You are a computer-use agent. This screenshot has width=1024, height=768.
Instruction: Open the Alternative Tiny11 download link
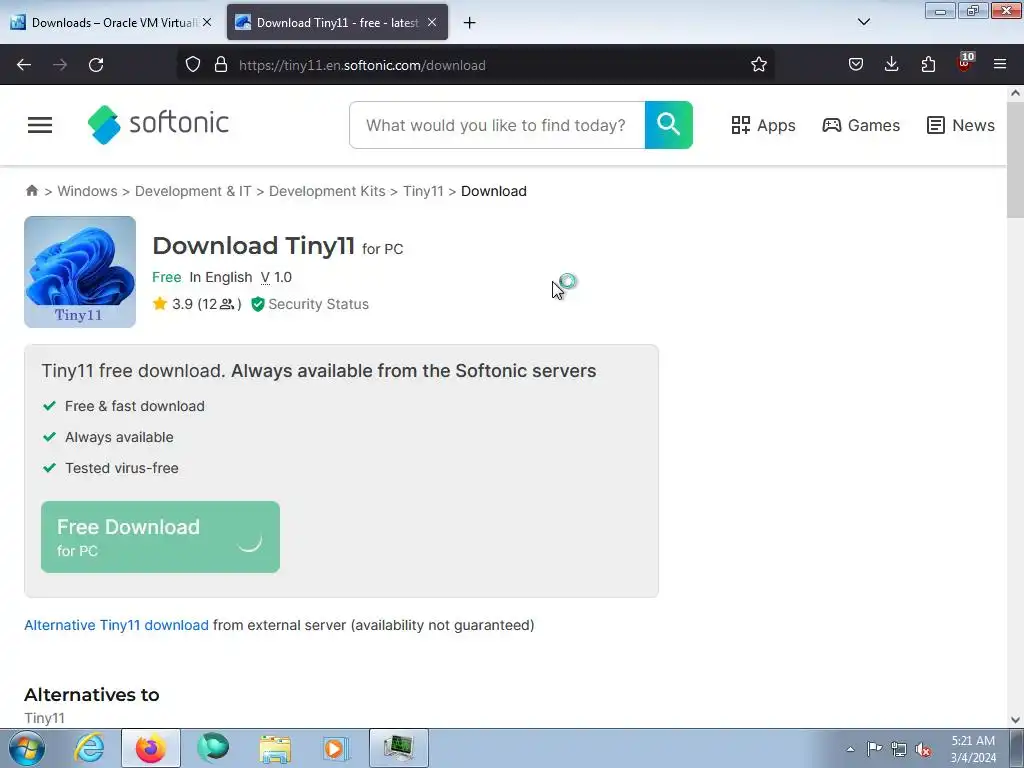pos(116,625)
